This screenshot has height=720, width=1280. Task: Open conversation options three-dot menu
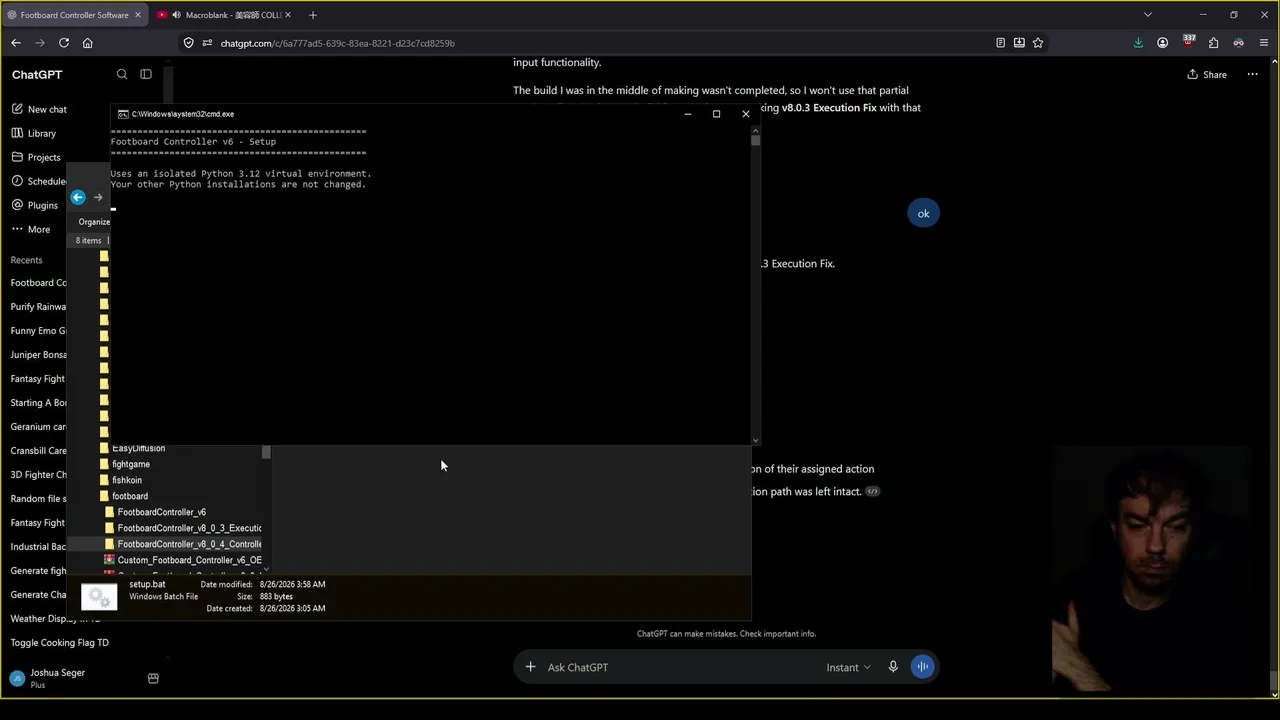1252,74
